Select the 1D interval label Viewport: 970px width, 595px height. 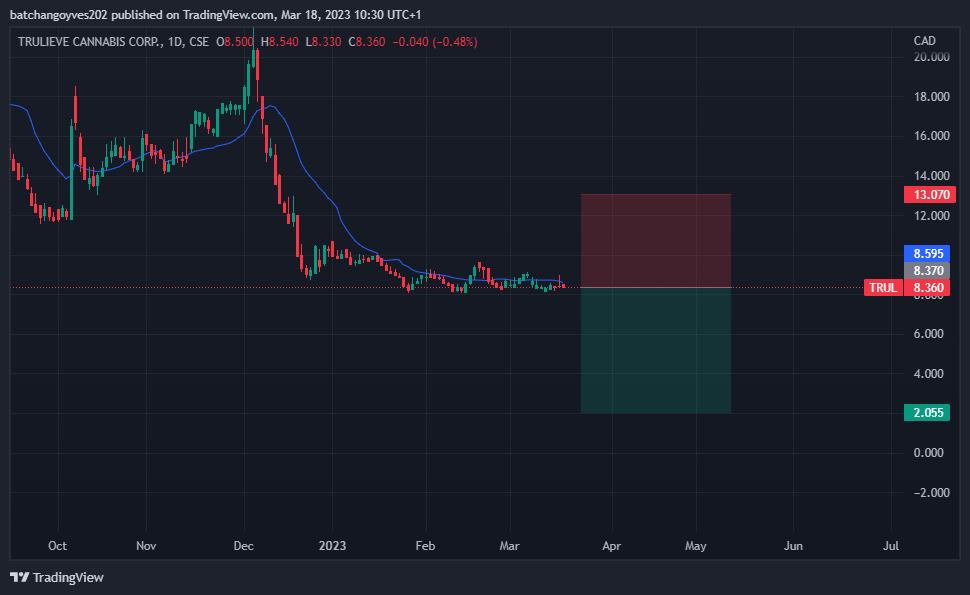pos(175,42)
